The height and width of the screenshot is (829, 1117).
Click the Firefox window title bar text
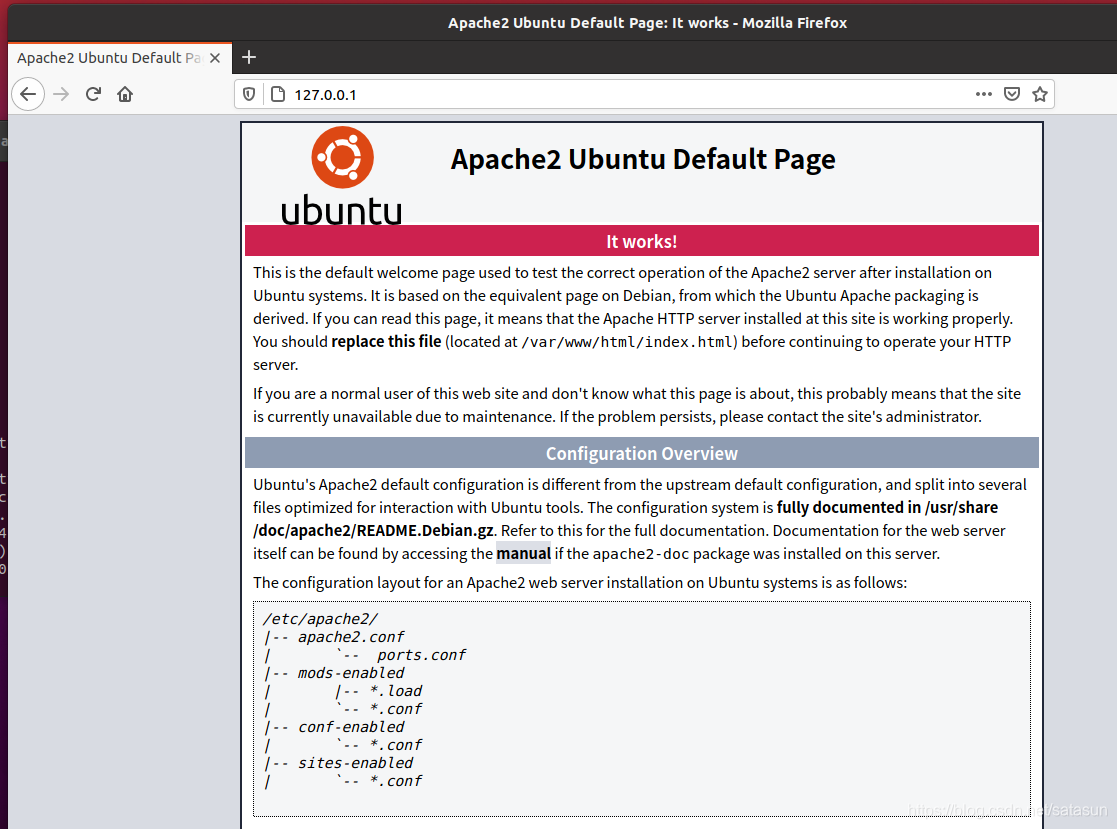(648, 23)
